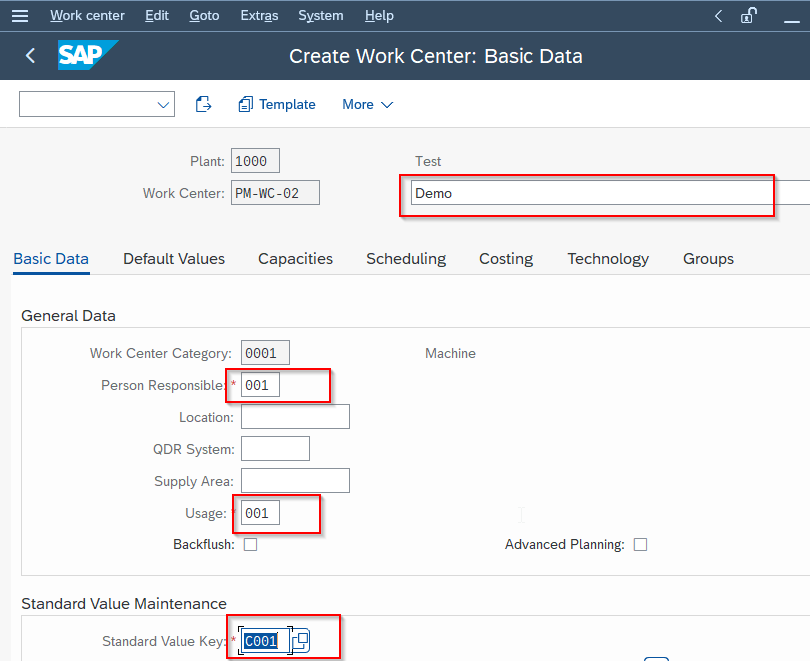This screenshot has height=661, width=810.
Task: Click the back arrow in the top menu bar
Action: 718,15
